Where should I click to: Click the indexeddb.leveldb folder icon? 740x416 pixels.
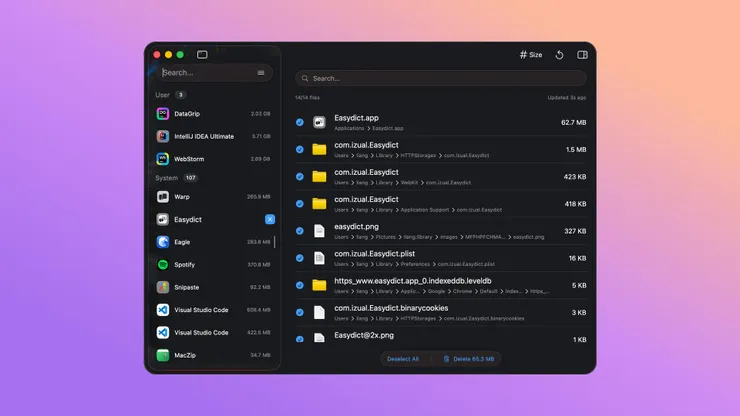click(320, 285)
